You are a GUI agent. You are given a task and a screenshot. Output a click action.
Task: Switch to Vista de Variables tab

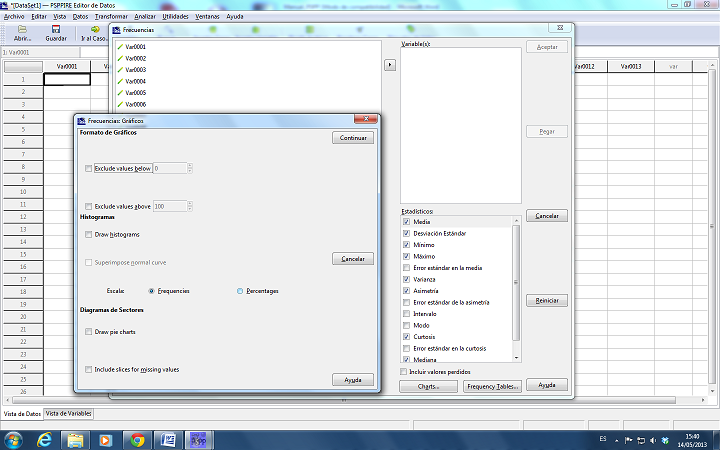click(x=68, y=413)
